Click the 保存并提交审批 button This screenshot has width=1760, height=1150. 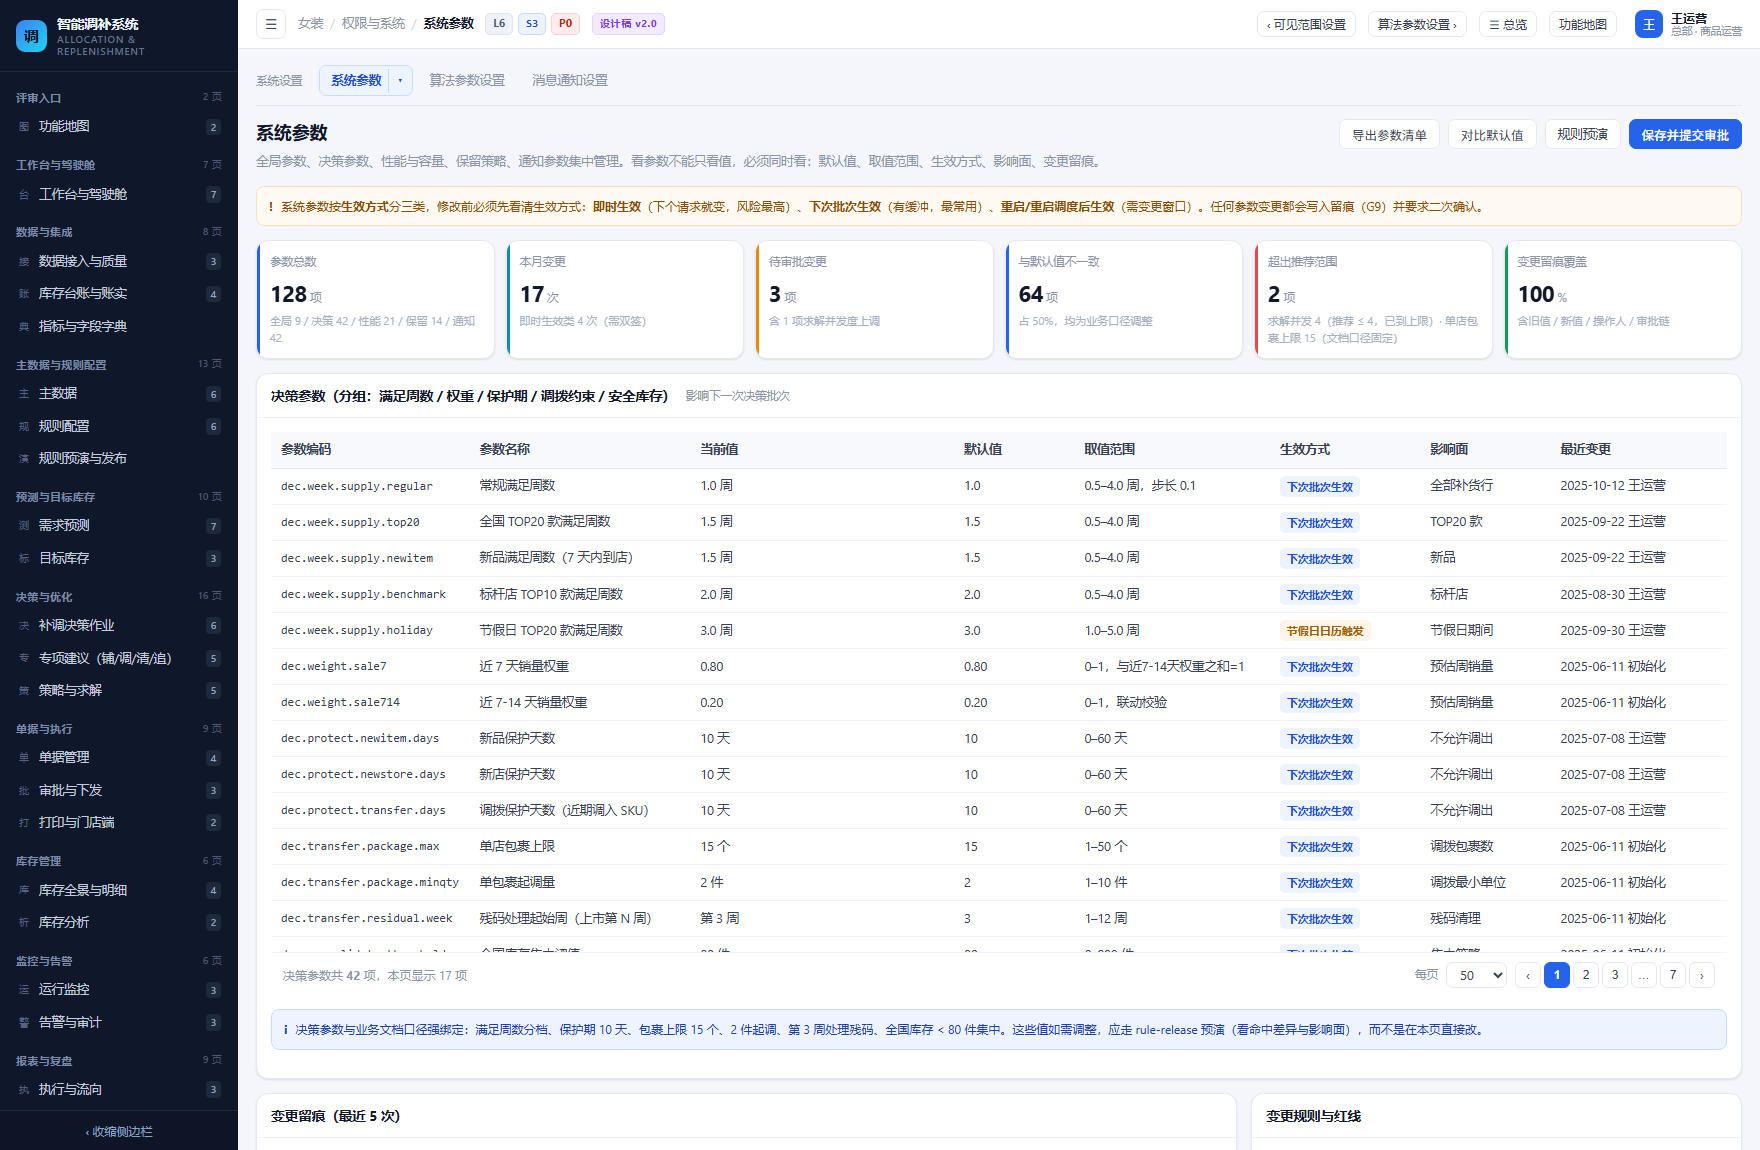click(x=1685, y=135)
